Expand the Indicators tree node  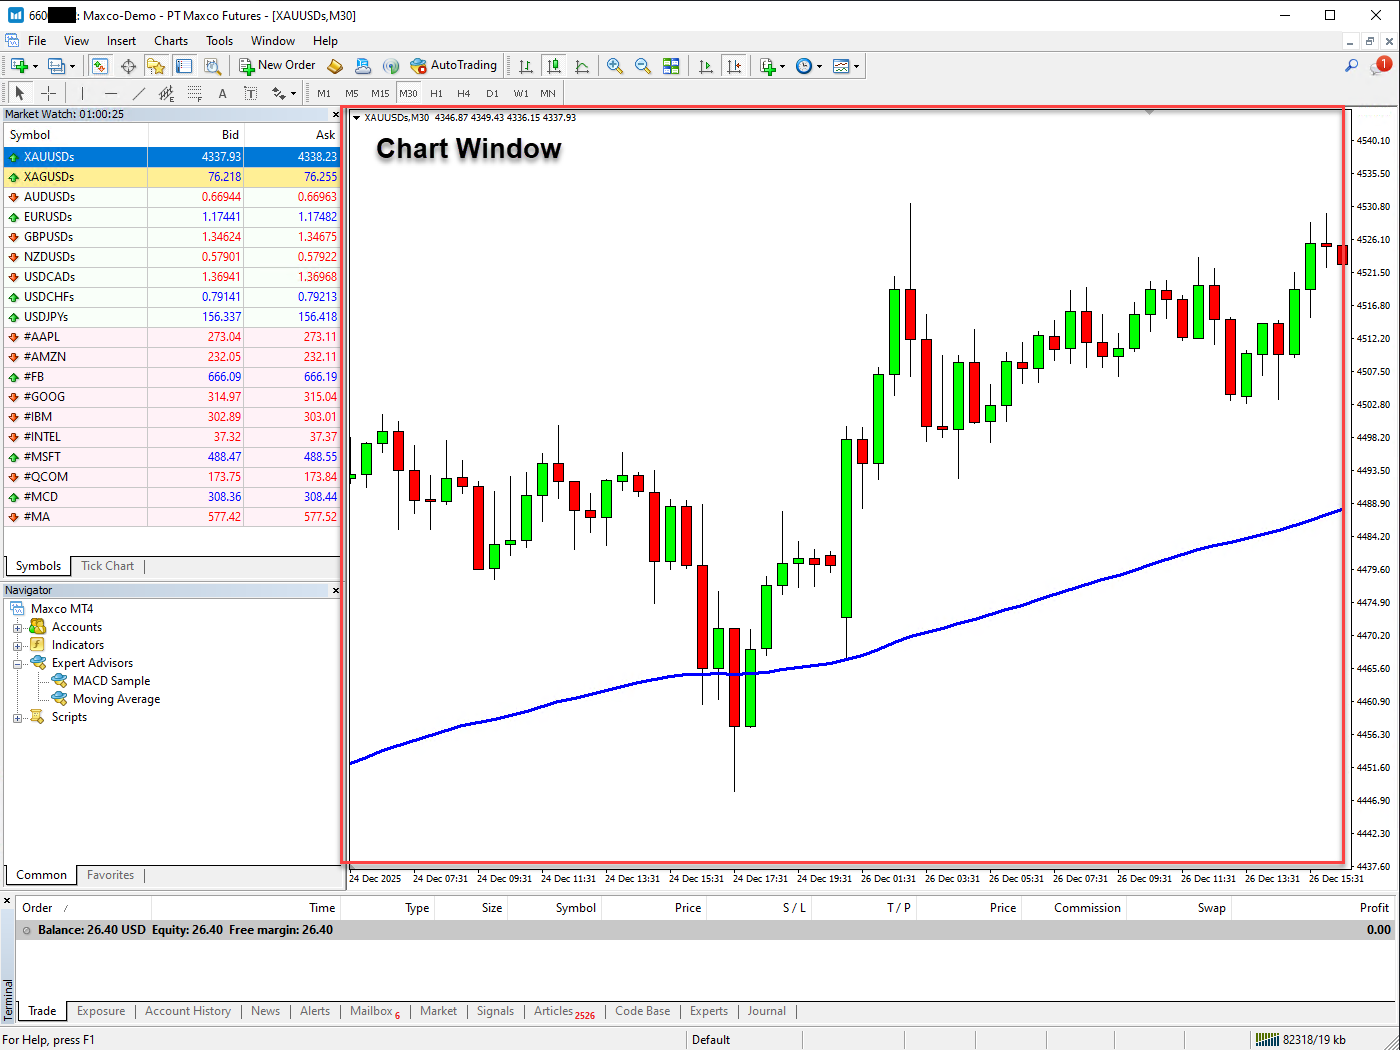[x=17, y=646]
